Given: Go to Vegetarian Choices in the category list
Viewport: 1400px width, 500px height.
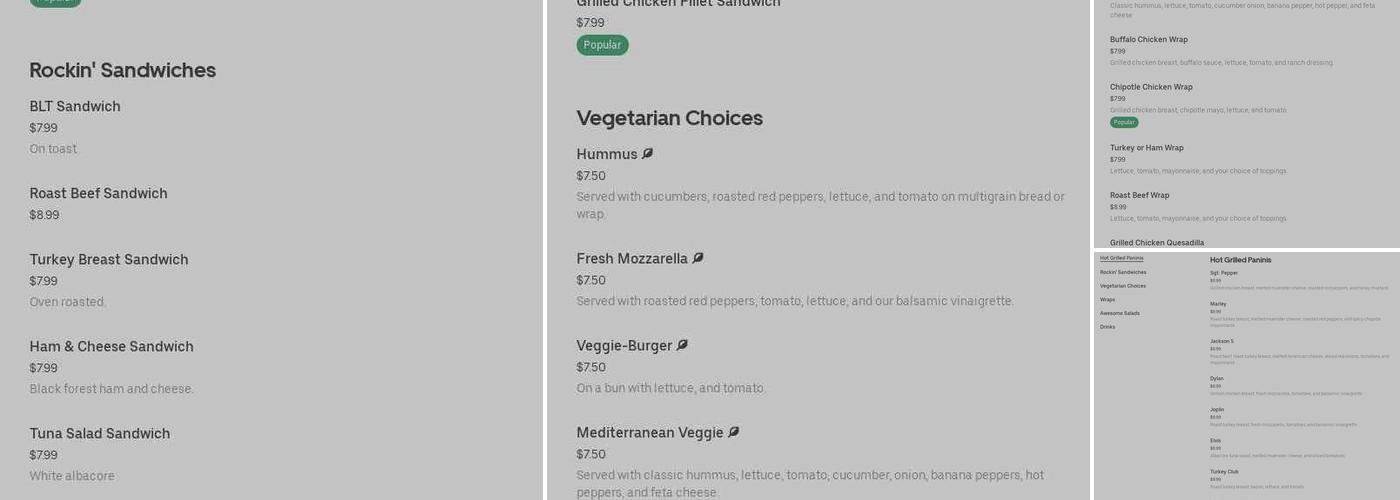Looking at the screenshot, I should 1123,286.
